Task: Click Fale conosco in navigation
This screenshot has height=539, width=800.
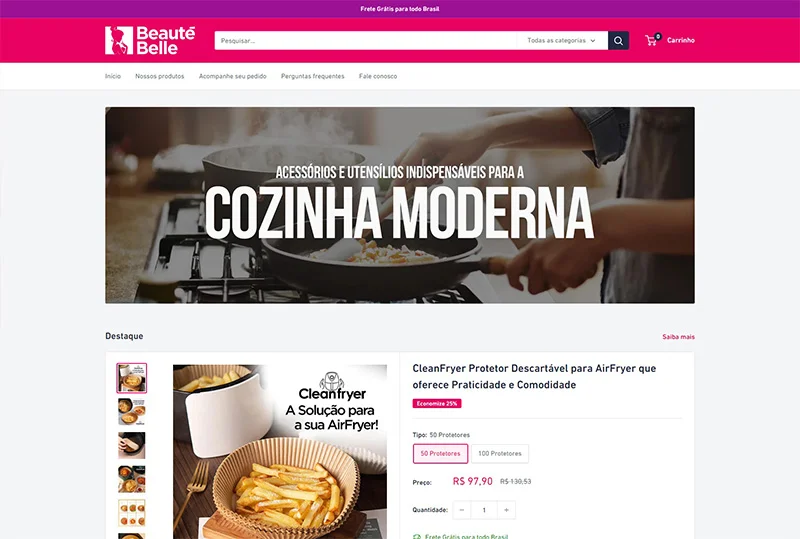Action: (378, 76)
